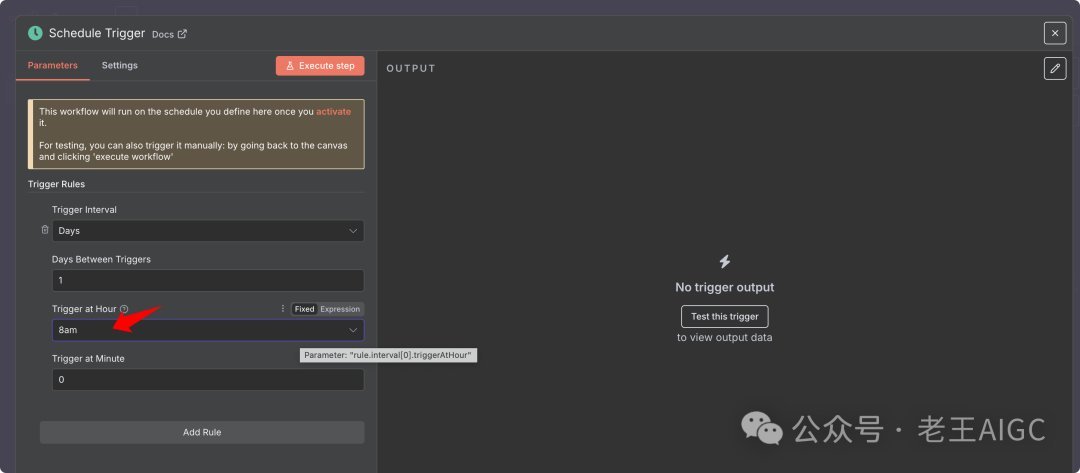
Task: Switch to the Parameters tab
Action: tap(52, 65)
